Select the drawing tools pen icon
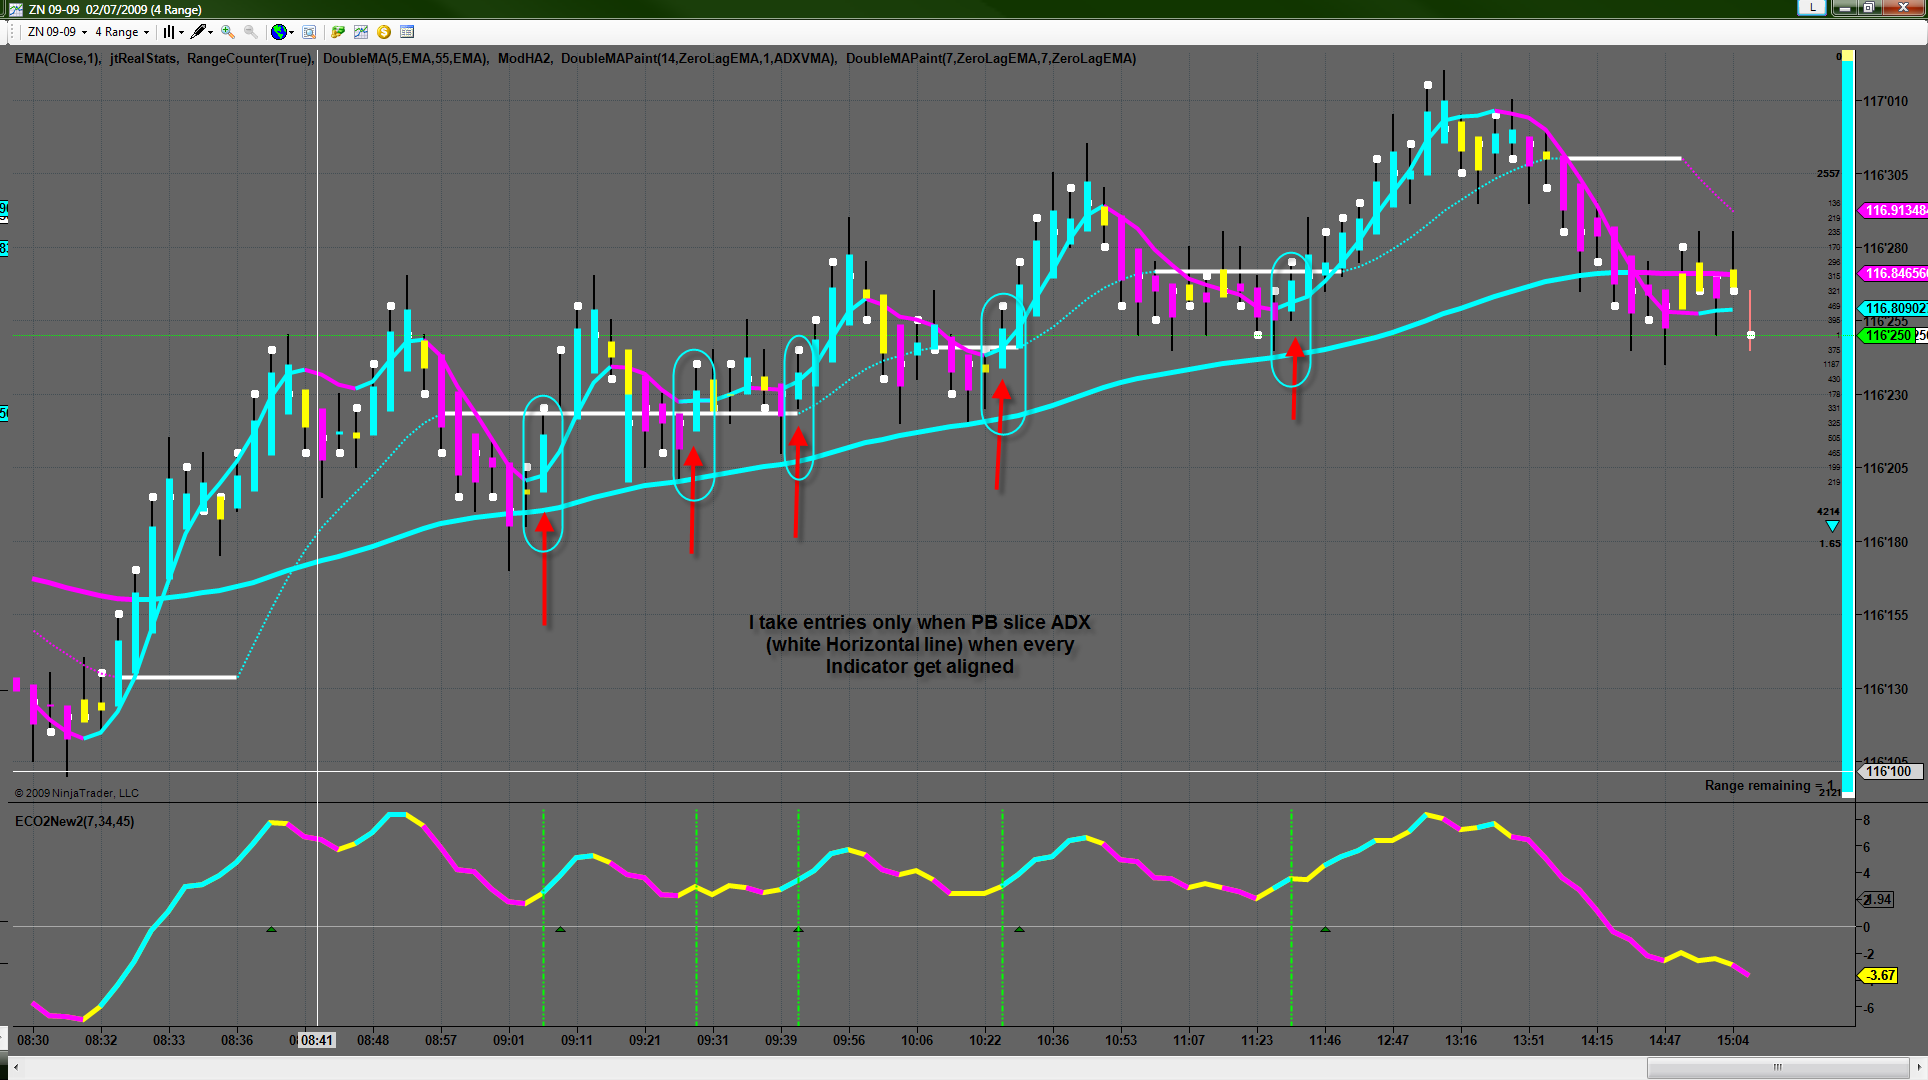1928x1080 pixels. click(198, 32)
